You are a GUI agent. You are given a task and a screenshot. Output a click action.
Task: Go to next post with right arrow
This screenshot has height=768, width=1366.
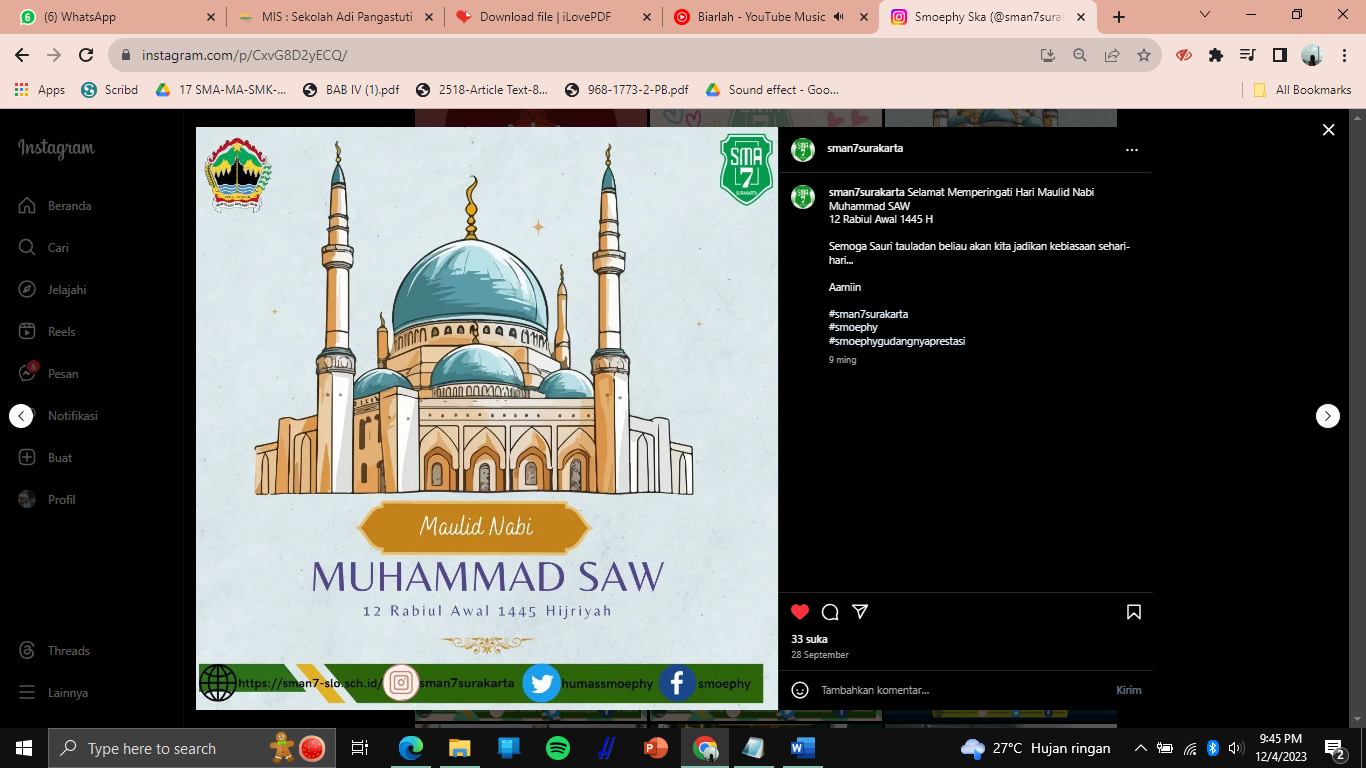1327,416
